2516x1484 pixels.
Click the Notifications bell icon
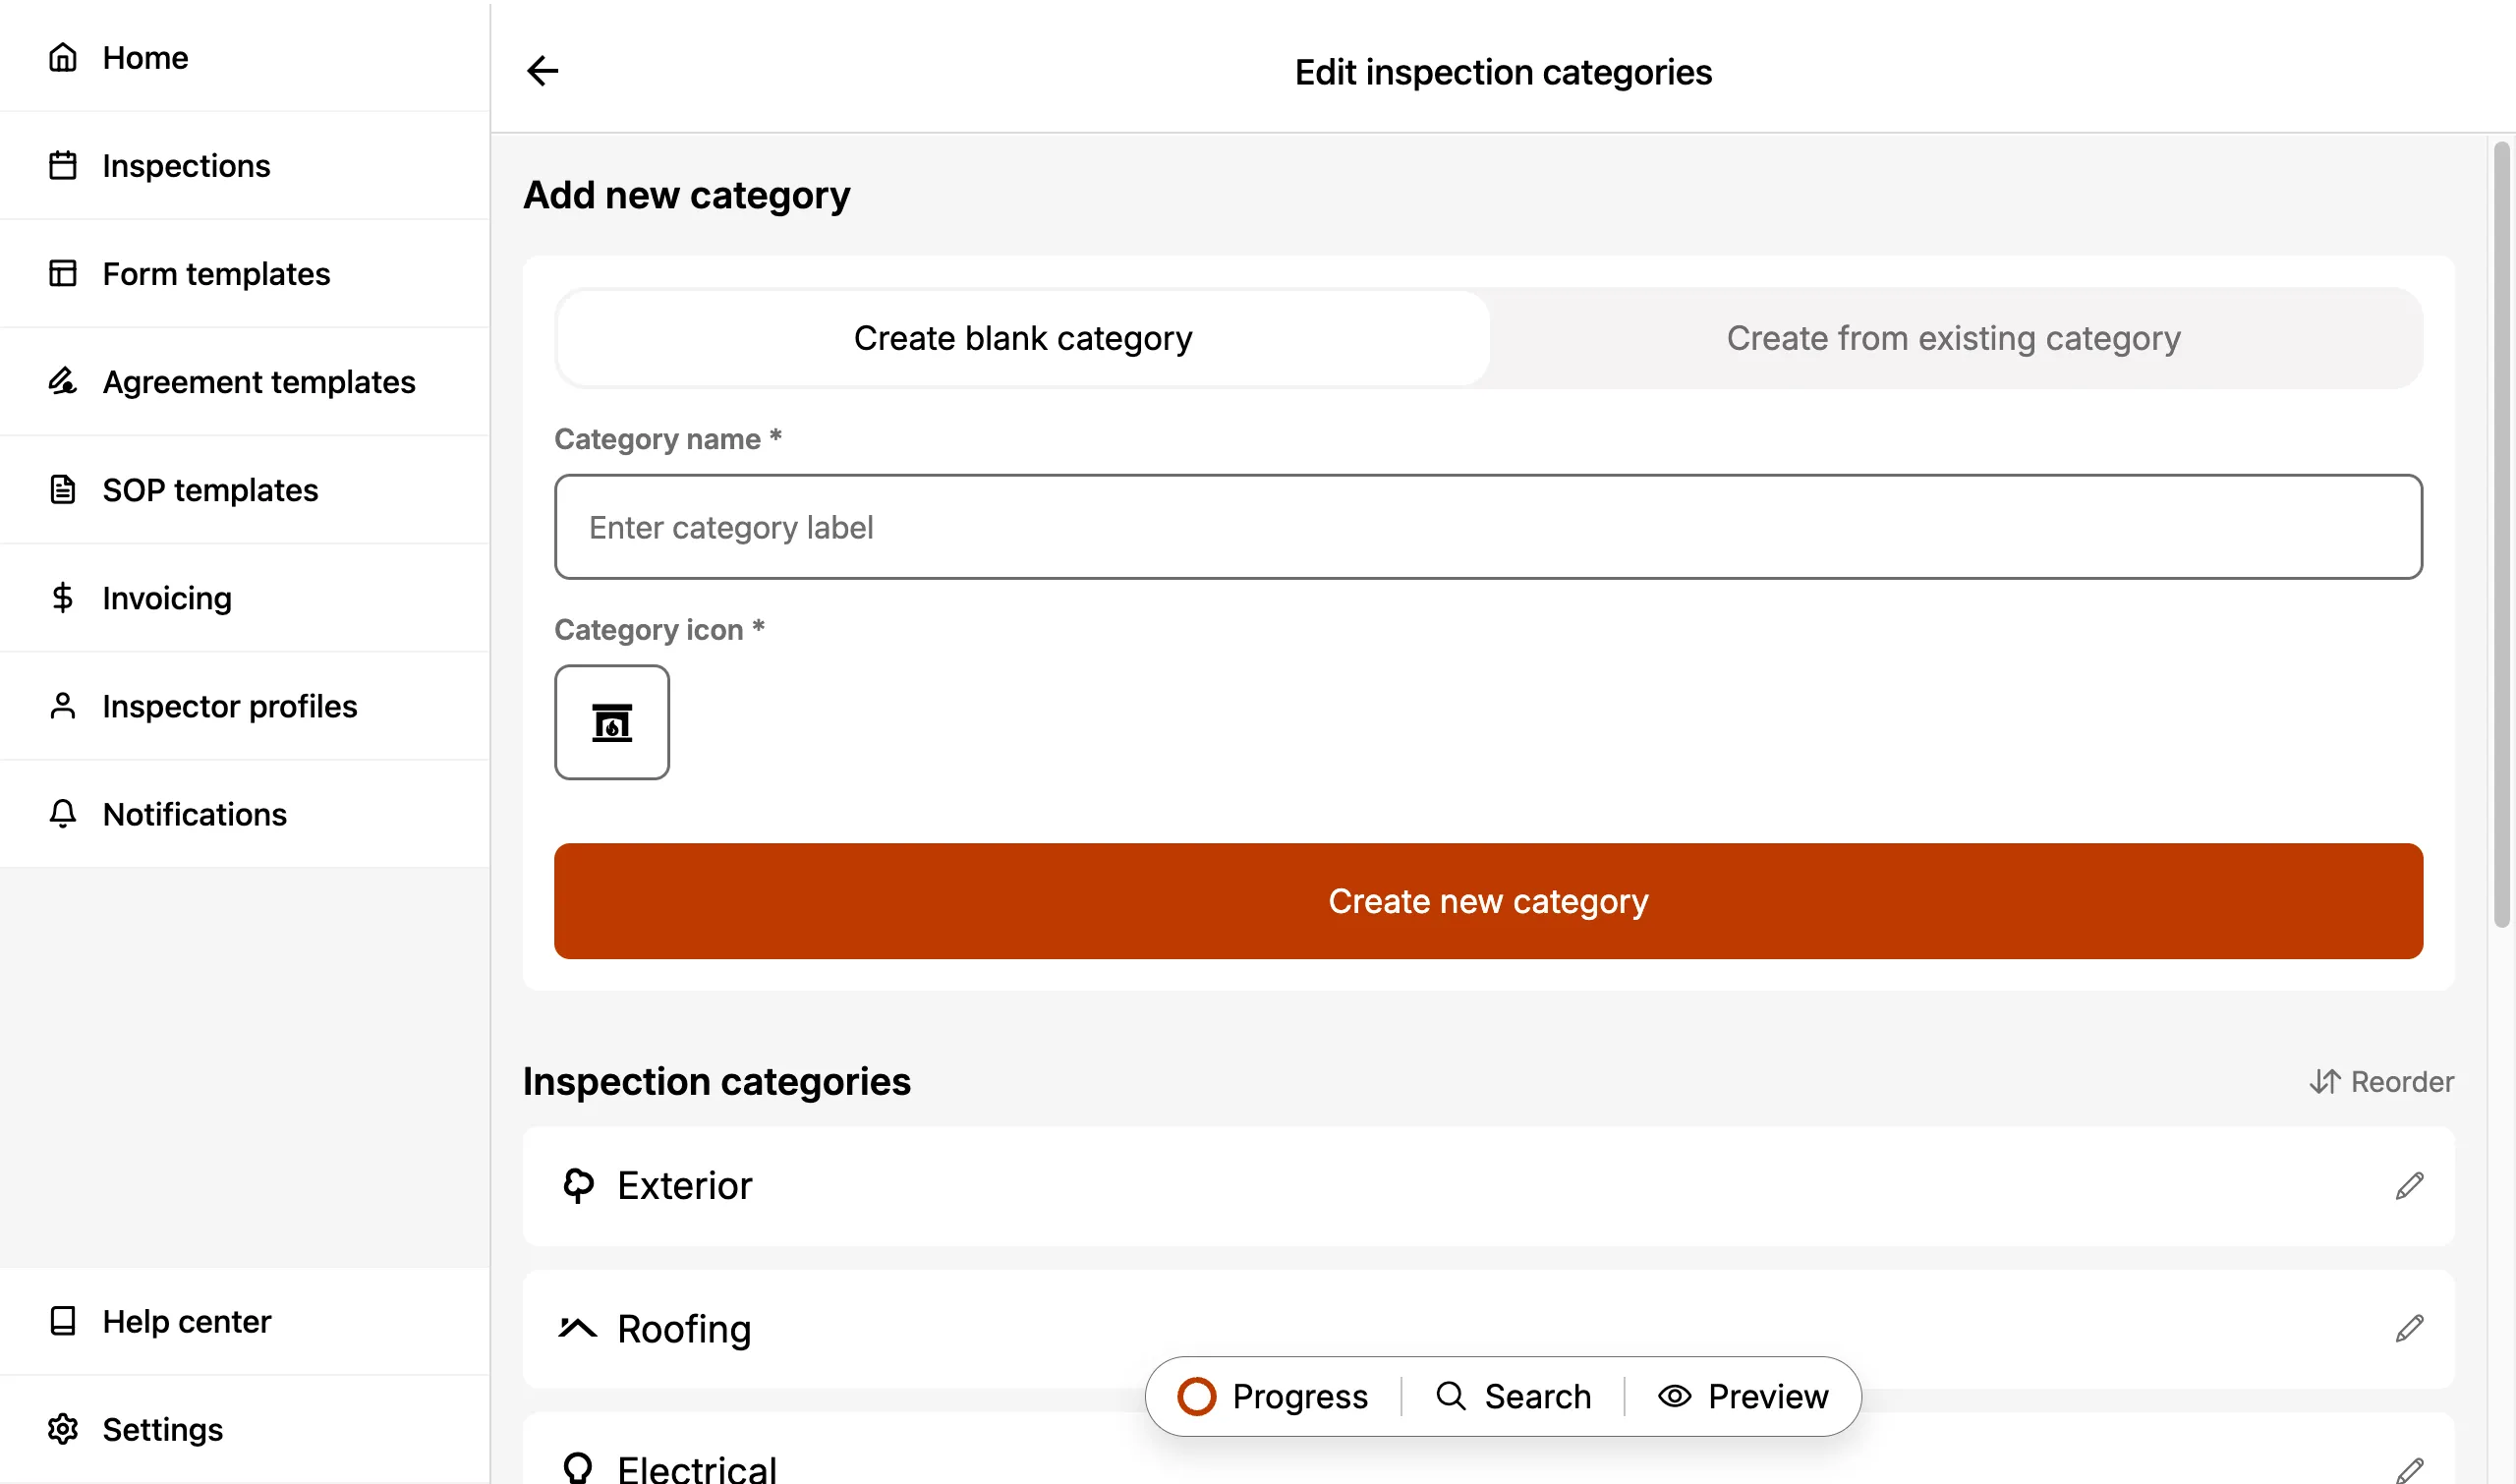(x=63, y=813)
